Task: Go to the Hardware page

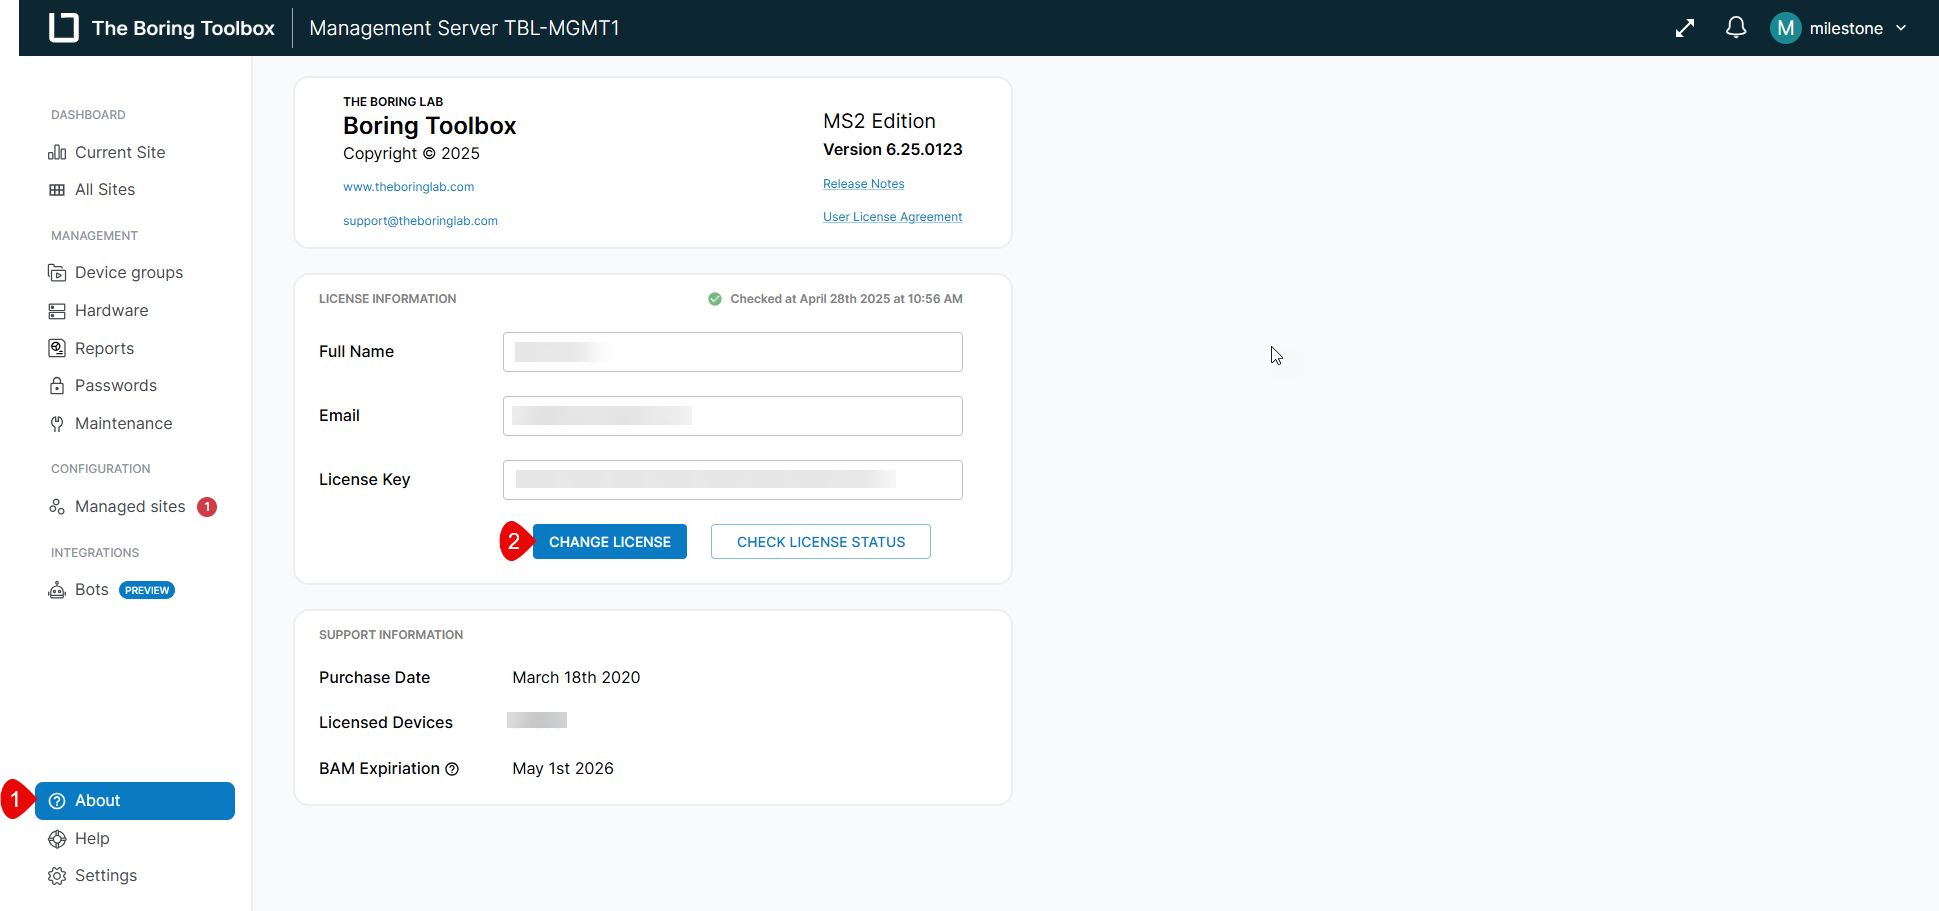Action: coord(111,311)
